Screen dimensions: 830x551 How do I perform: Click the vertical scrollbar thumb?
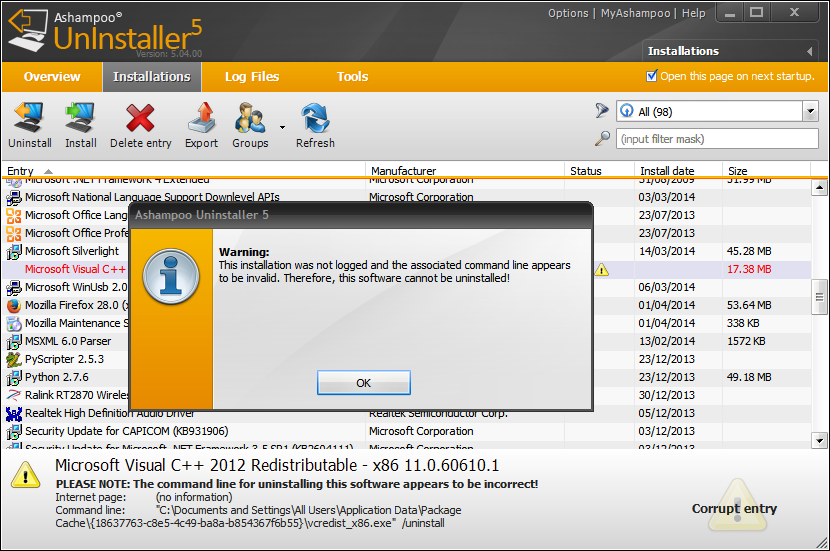(819, 297)
